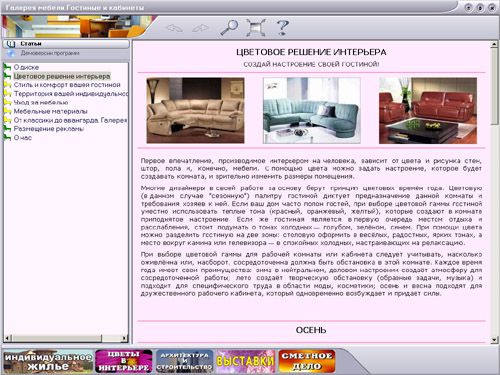Click the beige corner sofa photo

coord(195,111)
